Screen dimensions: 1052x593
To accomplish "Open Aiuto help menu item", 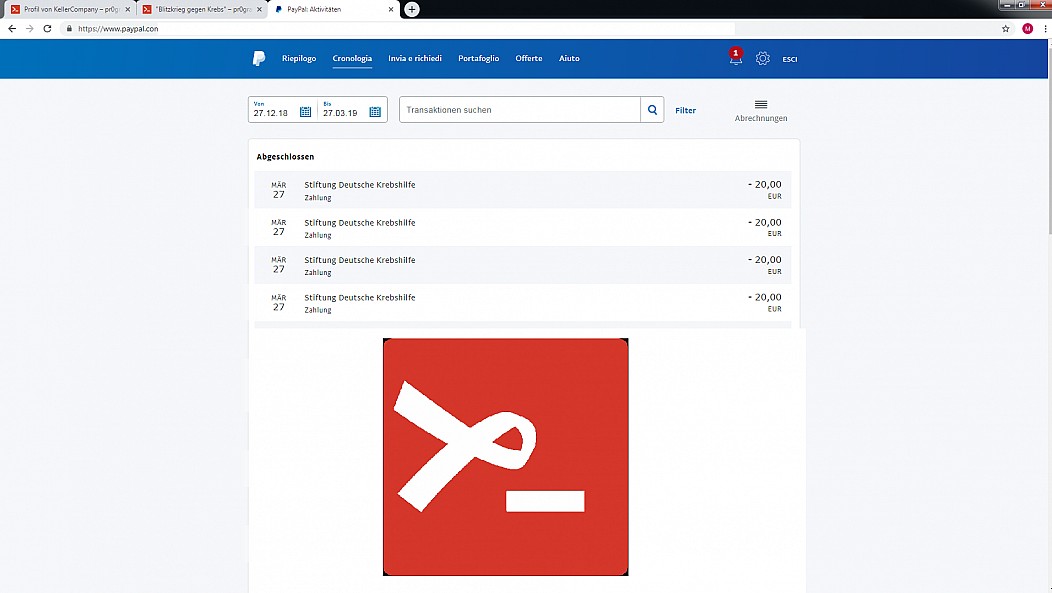I will click(569, 58).
